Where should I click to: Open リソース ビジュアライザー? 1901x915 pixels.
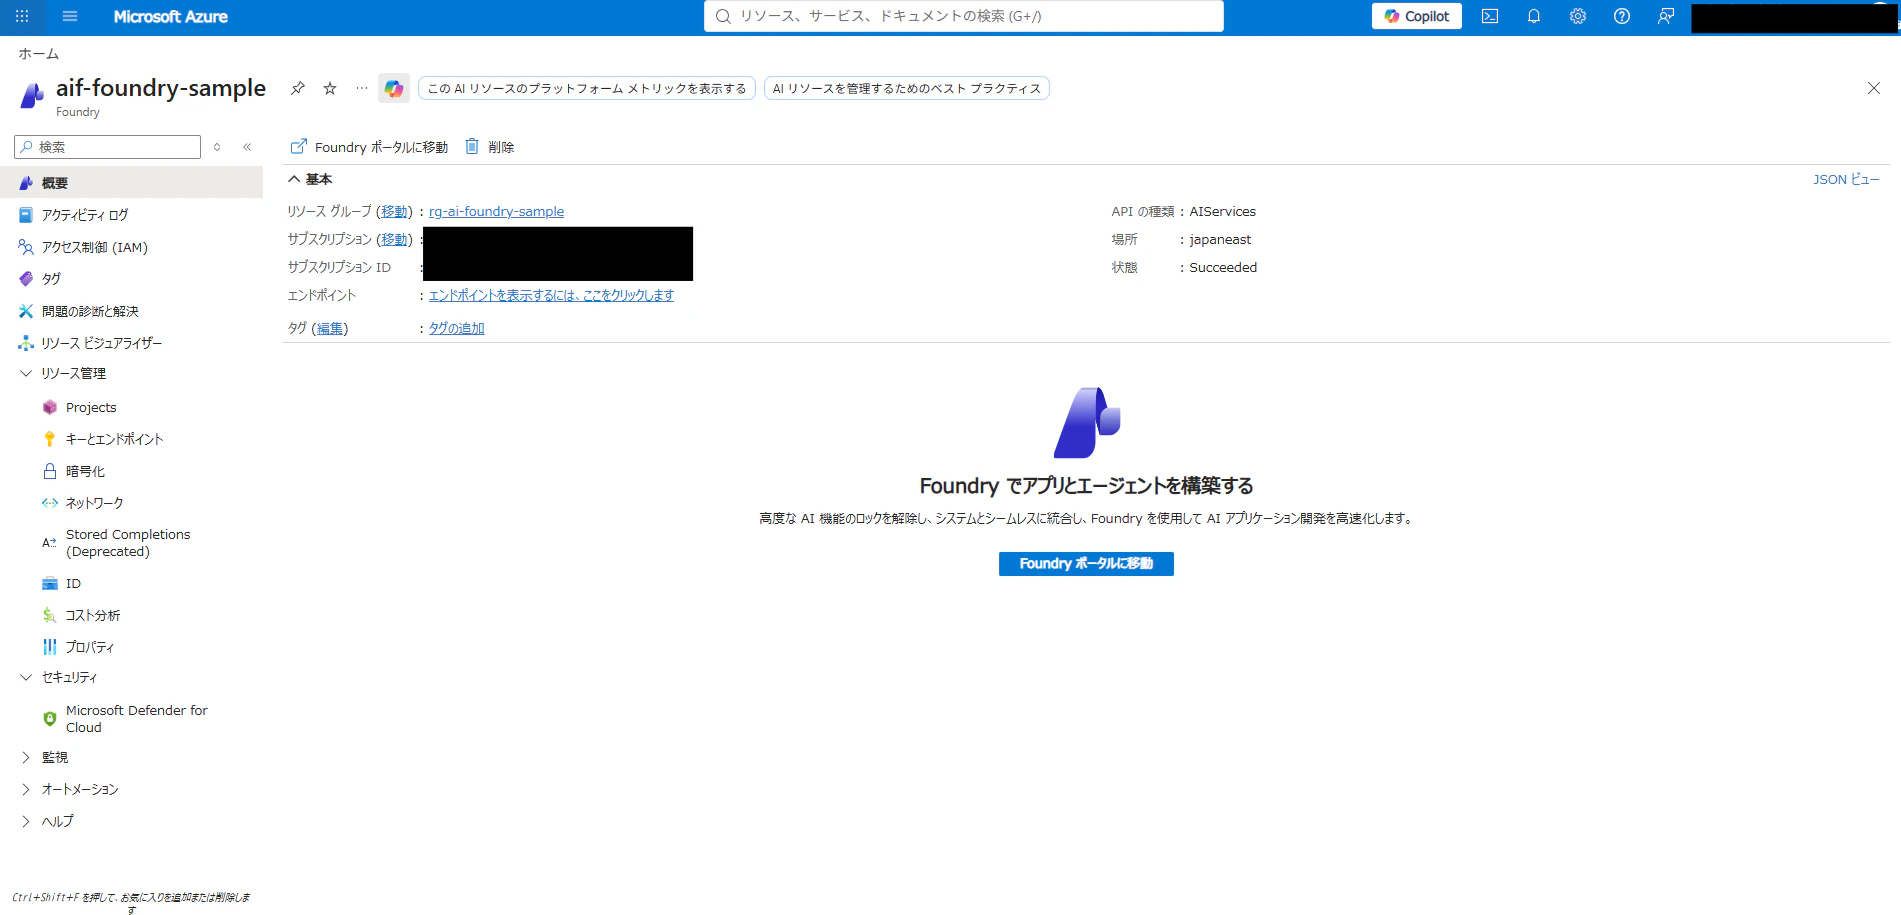131,343
